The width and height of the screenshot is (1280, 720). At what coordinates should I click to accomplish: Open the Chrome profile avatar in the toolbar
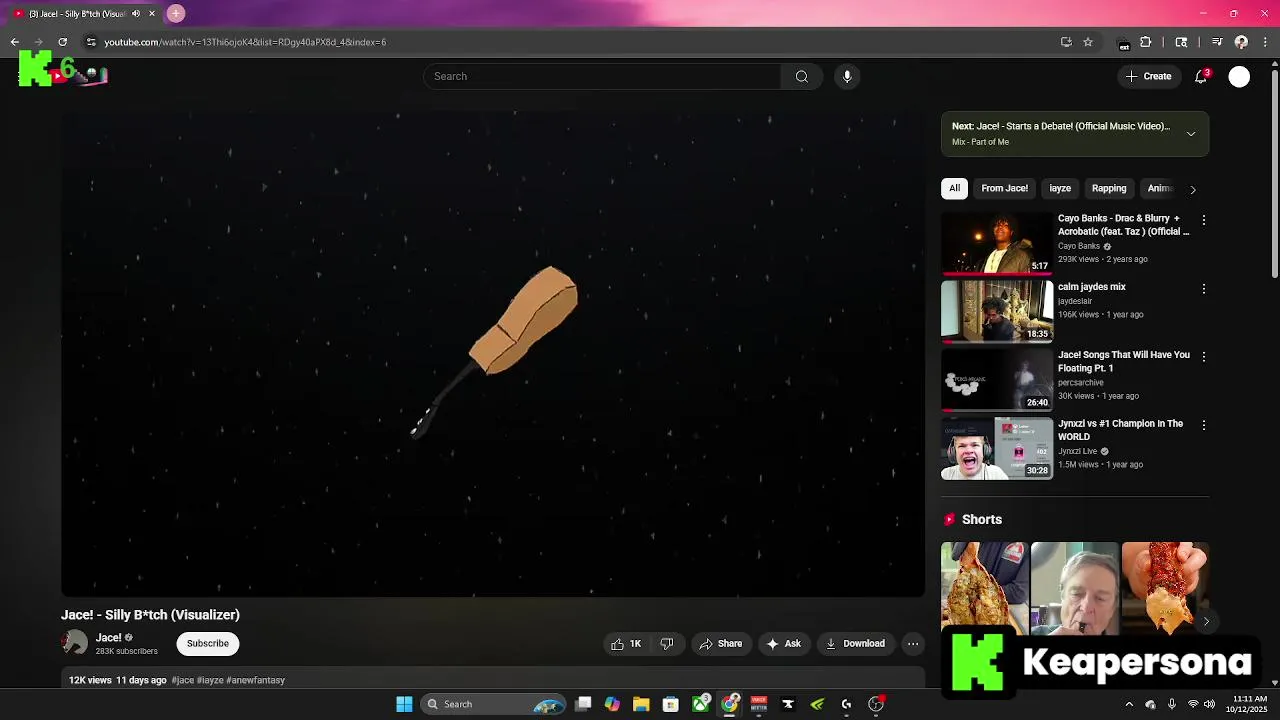coord(1241,42)
